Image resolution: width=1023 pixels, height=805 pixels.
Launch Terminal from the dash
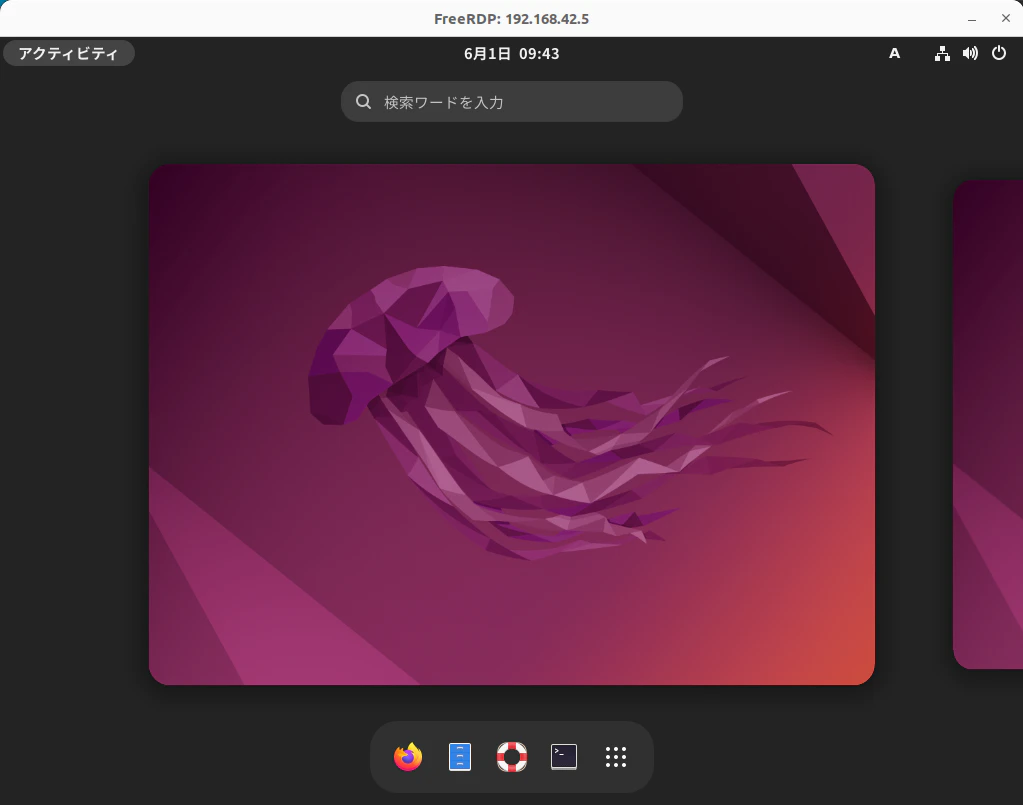coord(564,757)
